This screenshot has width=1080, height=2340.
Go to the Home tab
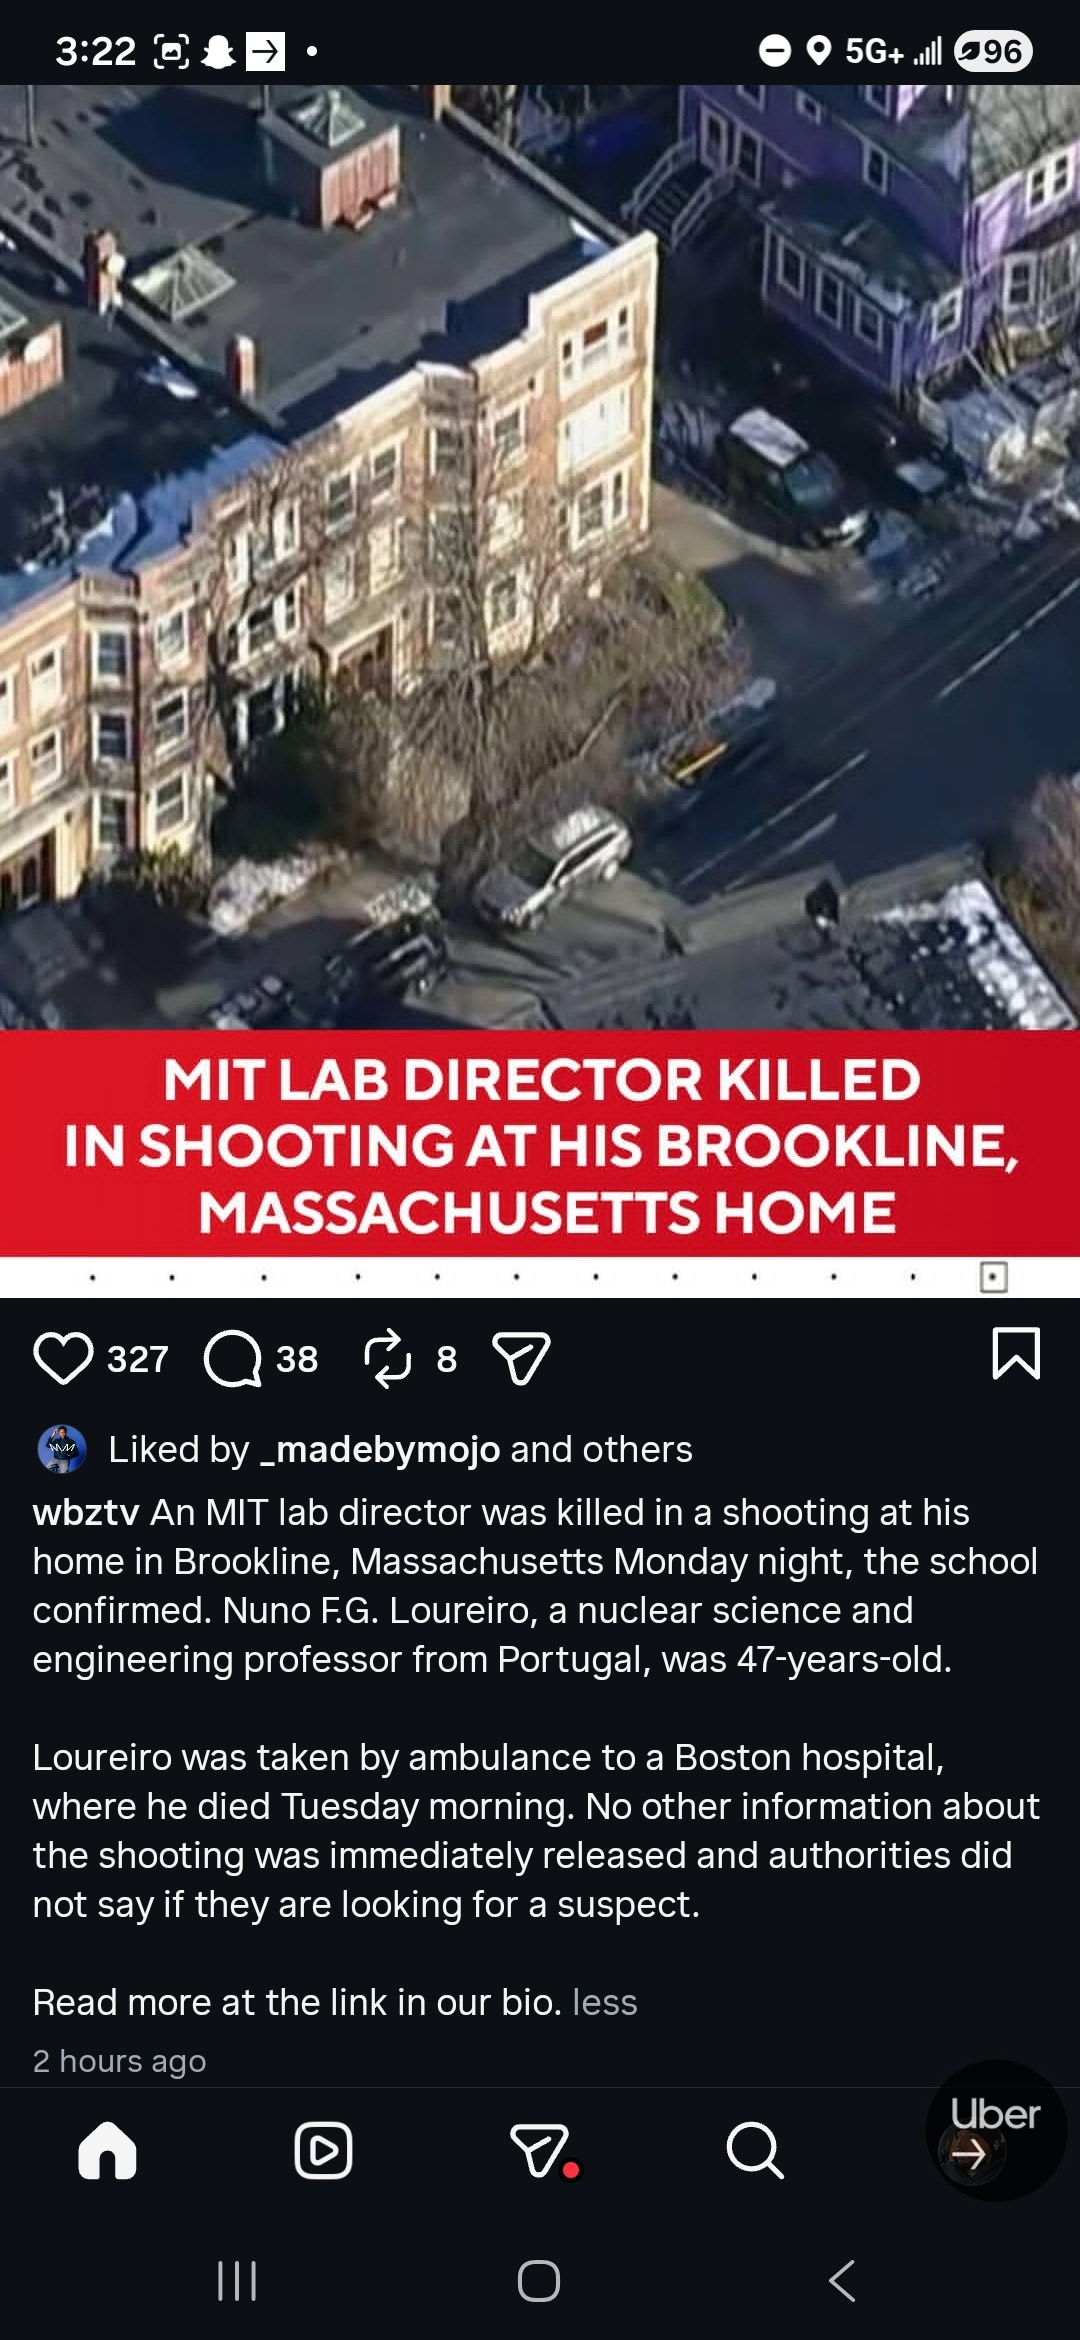coord(107,2150)
